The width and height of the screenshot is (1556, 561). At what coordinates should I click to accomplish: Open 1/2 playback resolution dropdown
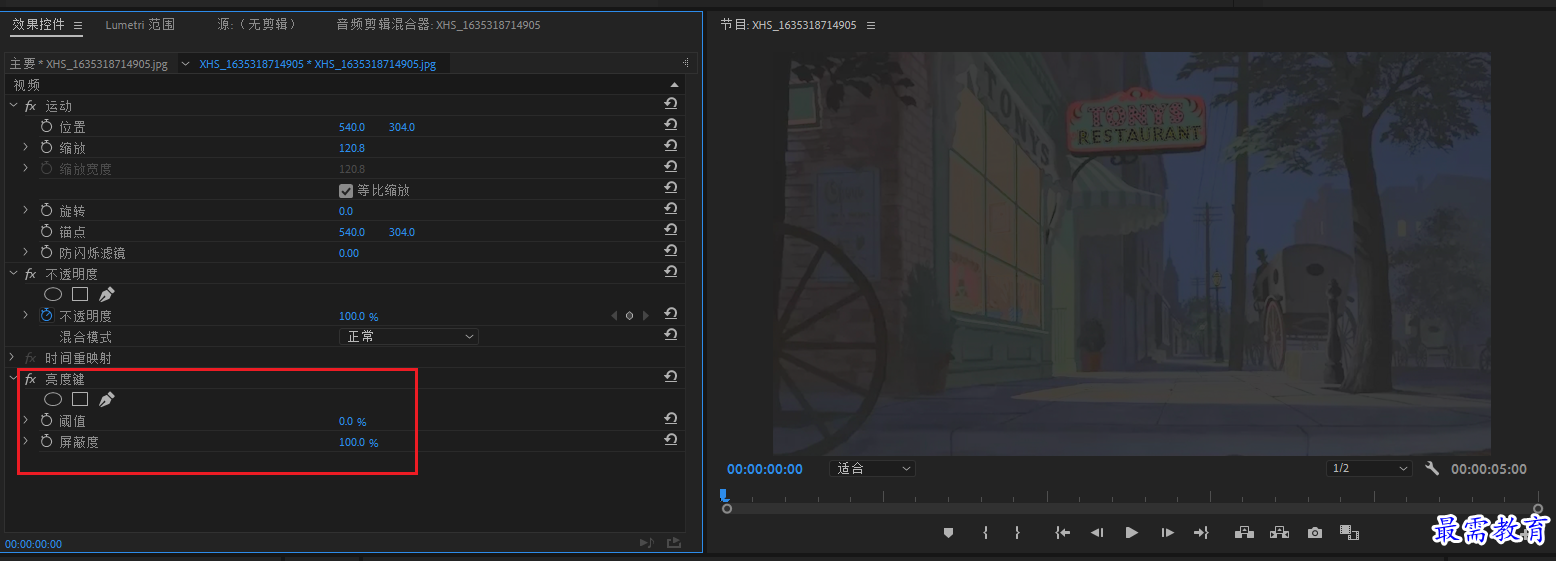pyautogui.click(x=1369, y=468)
